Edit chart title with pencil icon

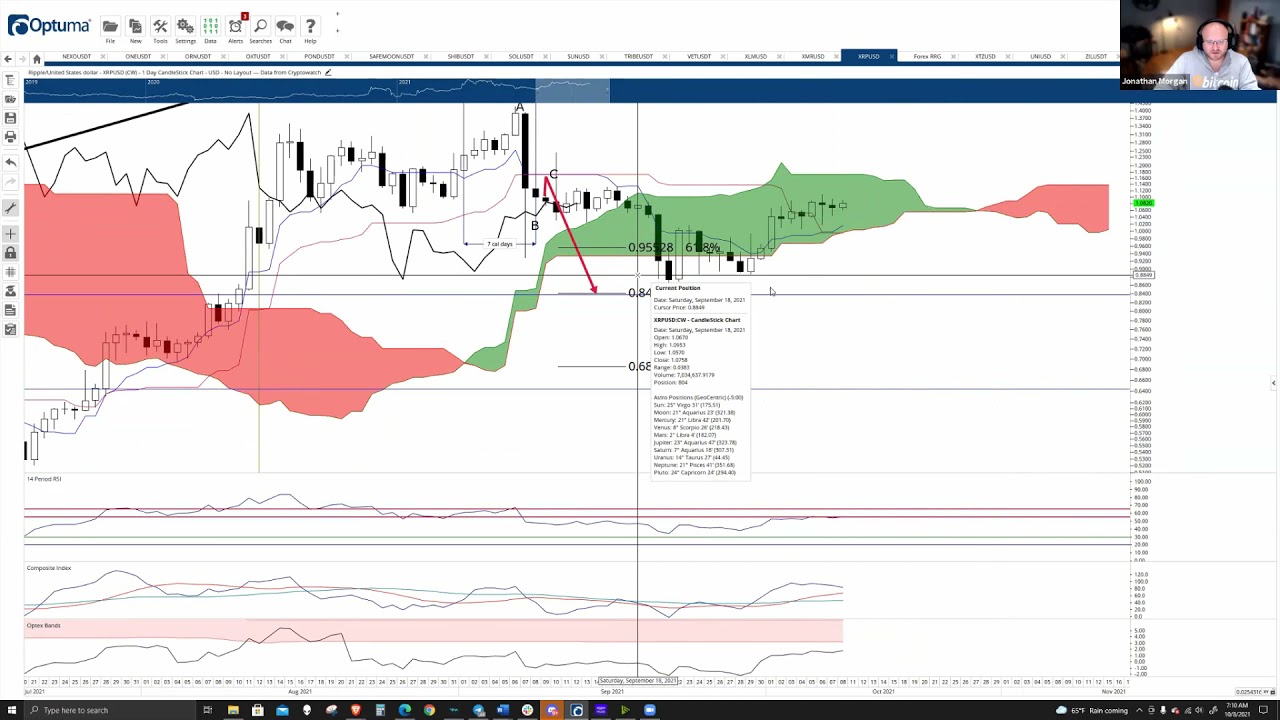click(328, 72)
